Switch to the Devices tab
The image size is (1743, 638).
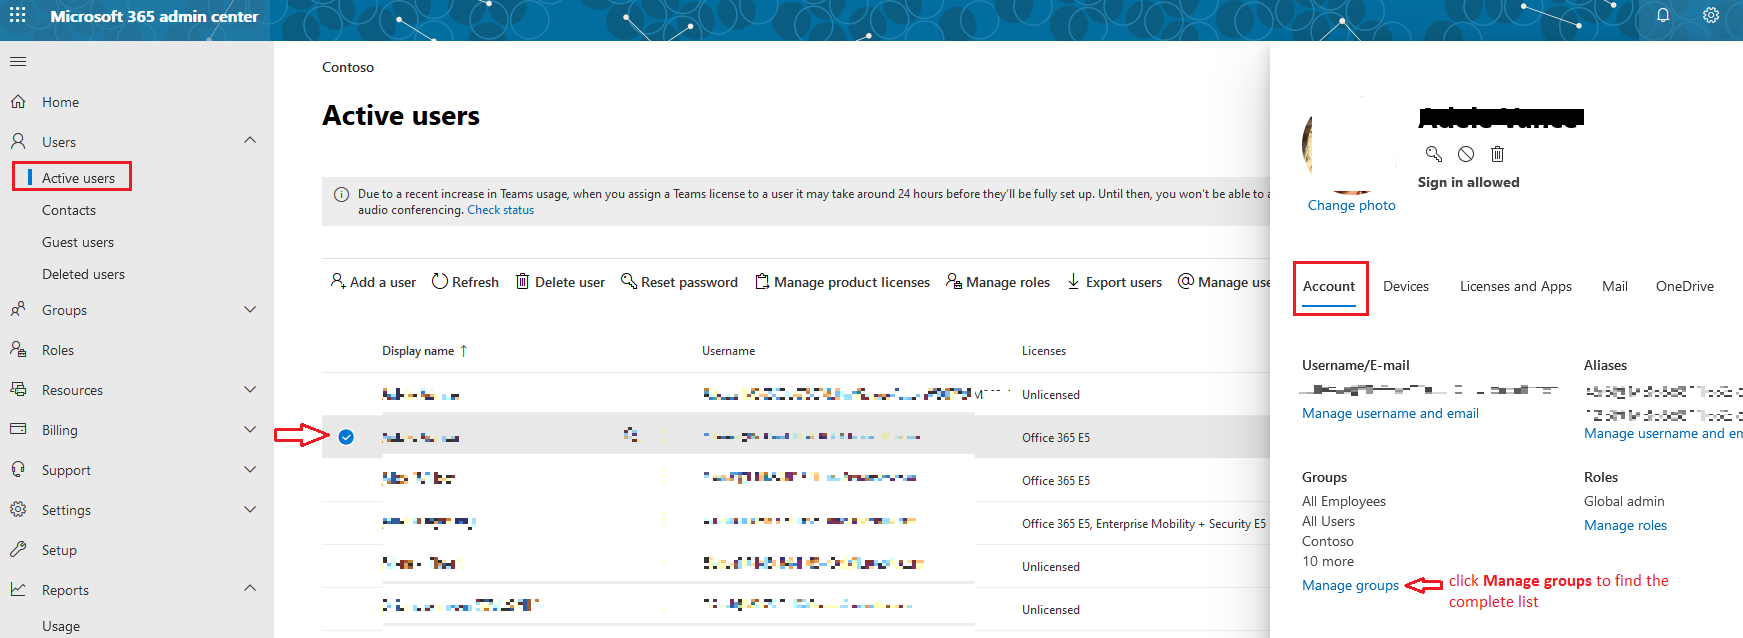pyautogui.click(x=1406, y=286)
